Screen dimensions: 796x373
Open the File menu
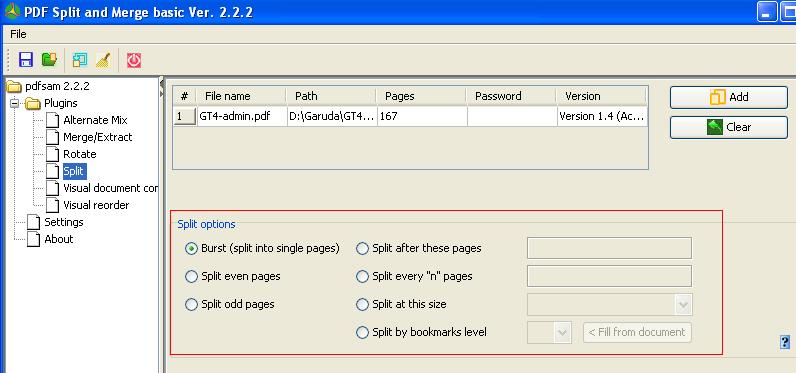pos(18,34)
